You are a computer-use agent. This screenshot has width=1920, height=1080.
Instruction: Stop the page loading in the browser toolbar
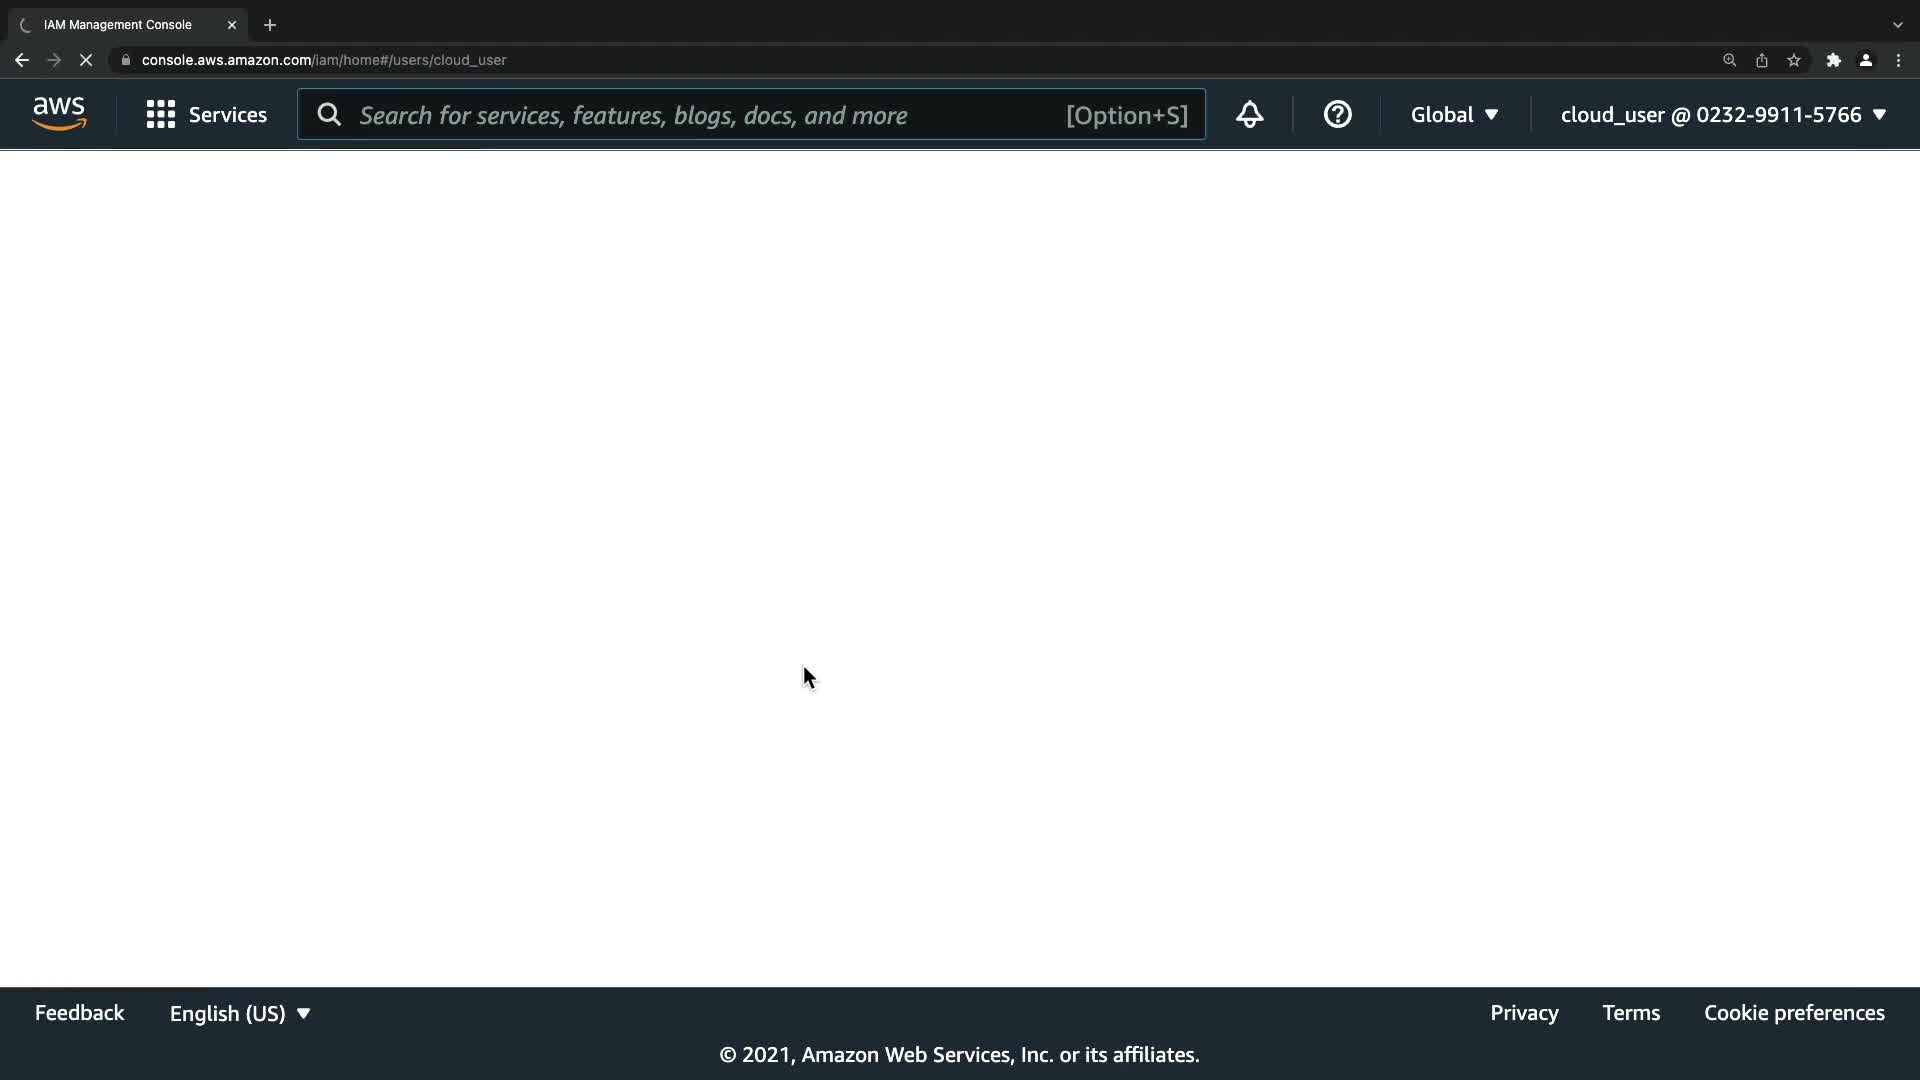point(86,60)
